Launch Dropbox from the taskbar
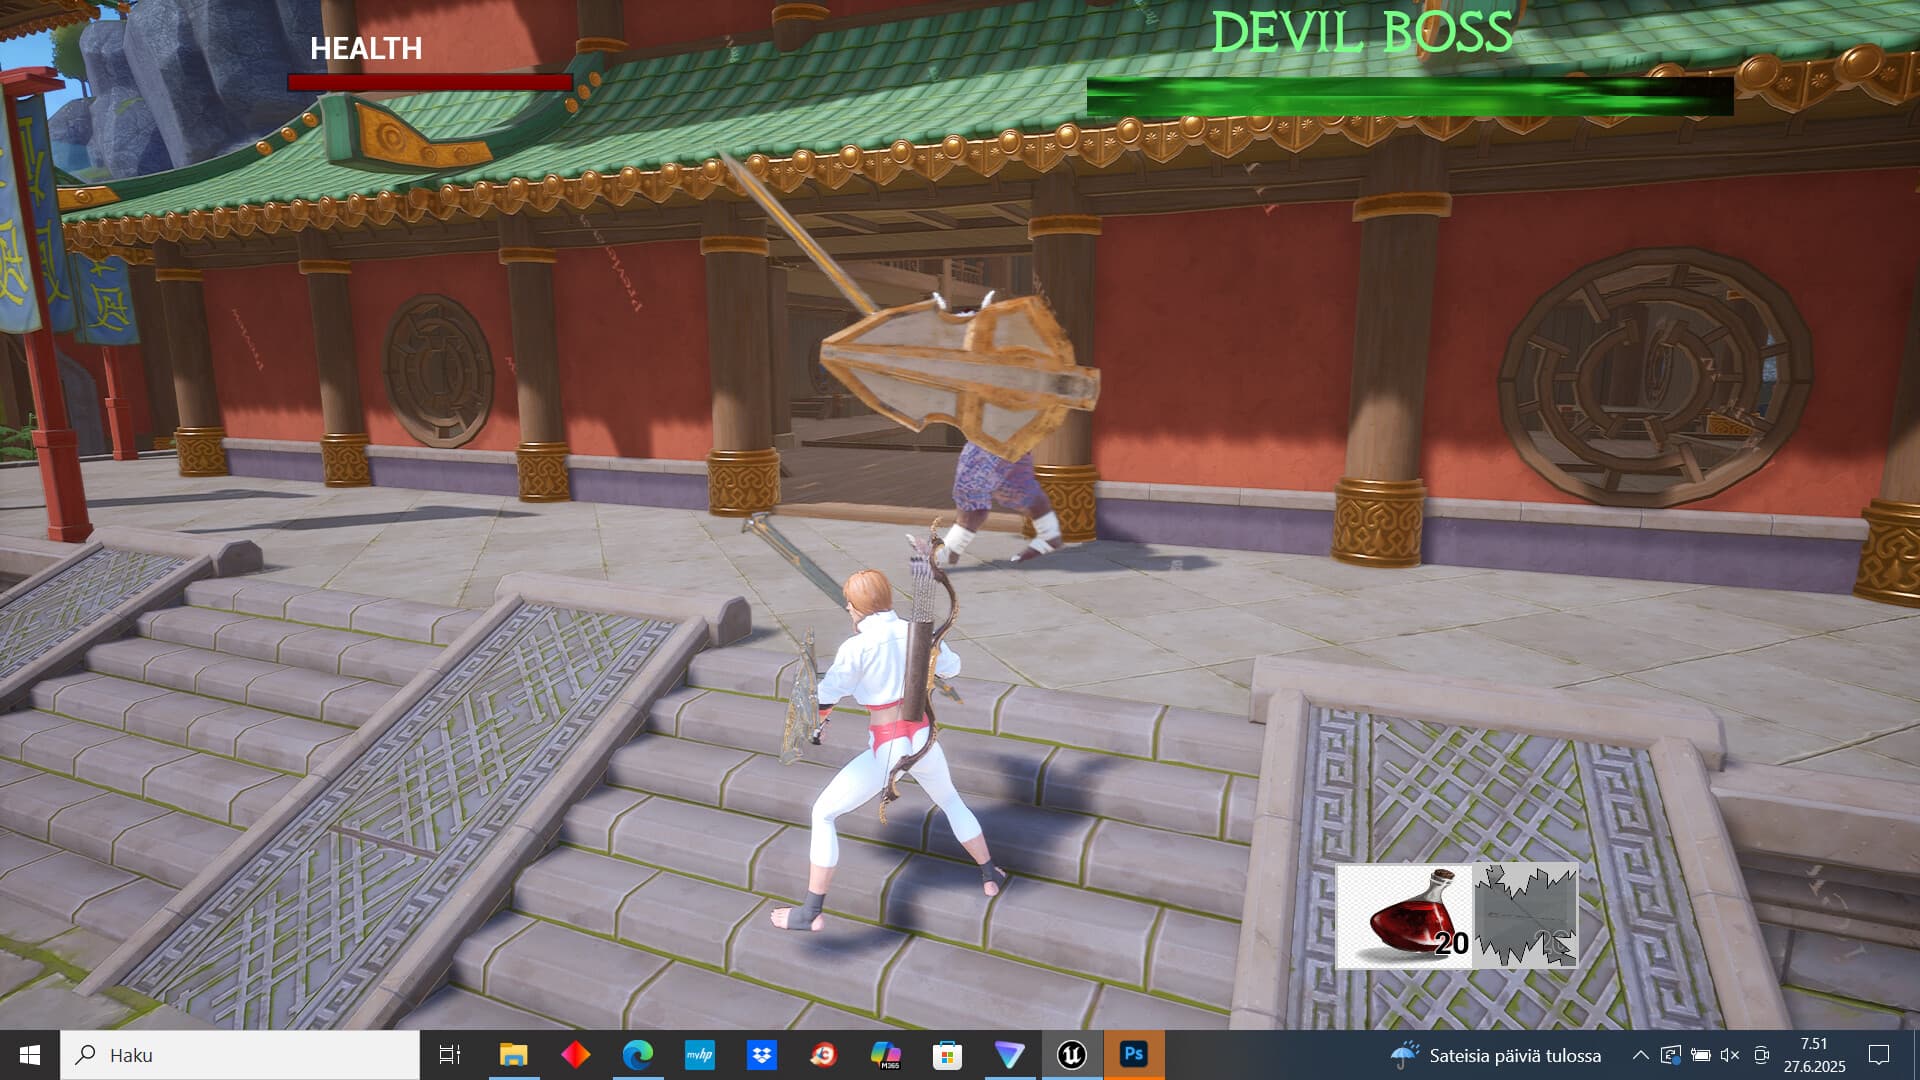The width and height of the screenshot is (1920, 1080). (763, 1055)
